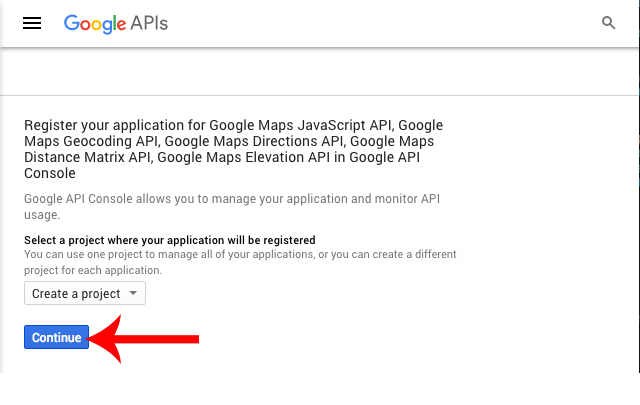Click the blue Continue button
640x405 pixels.
[x=56, y=337]
